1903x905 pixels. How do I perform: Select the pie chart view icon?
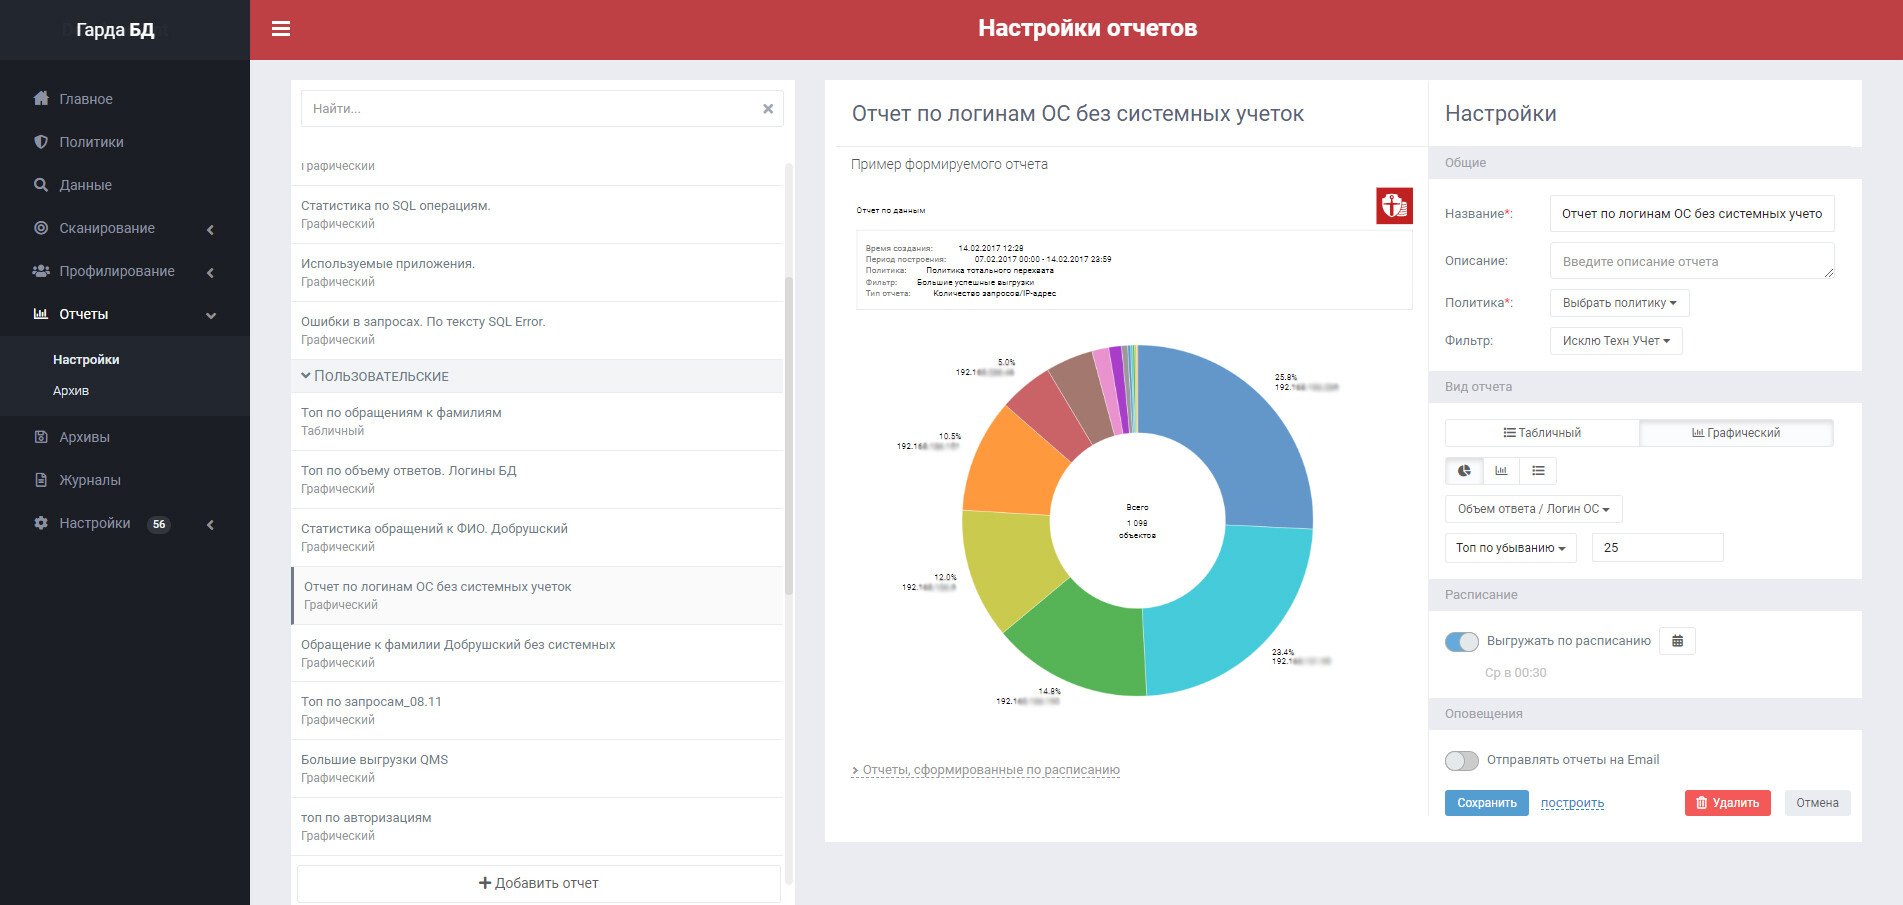pos(1464,471)
